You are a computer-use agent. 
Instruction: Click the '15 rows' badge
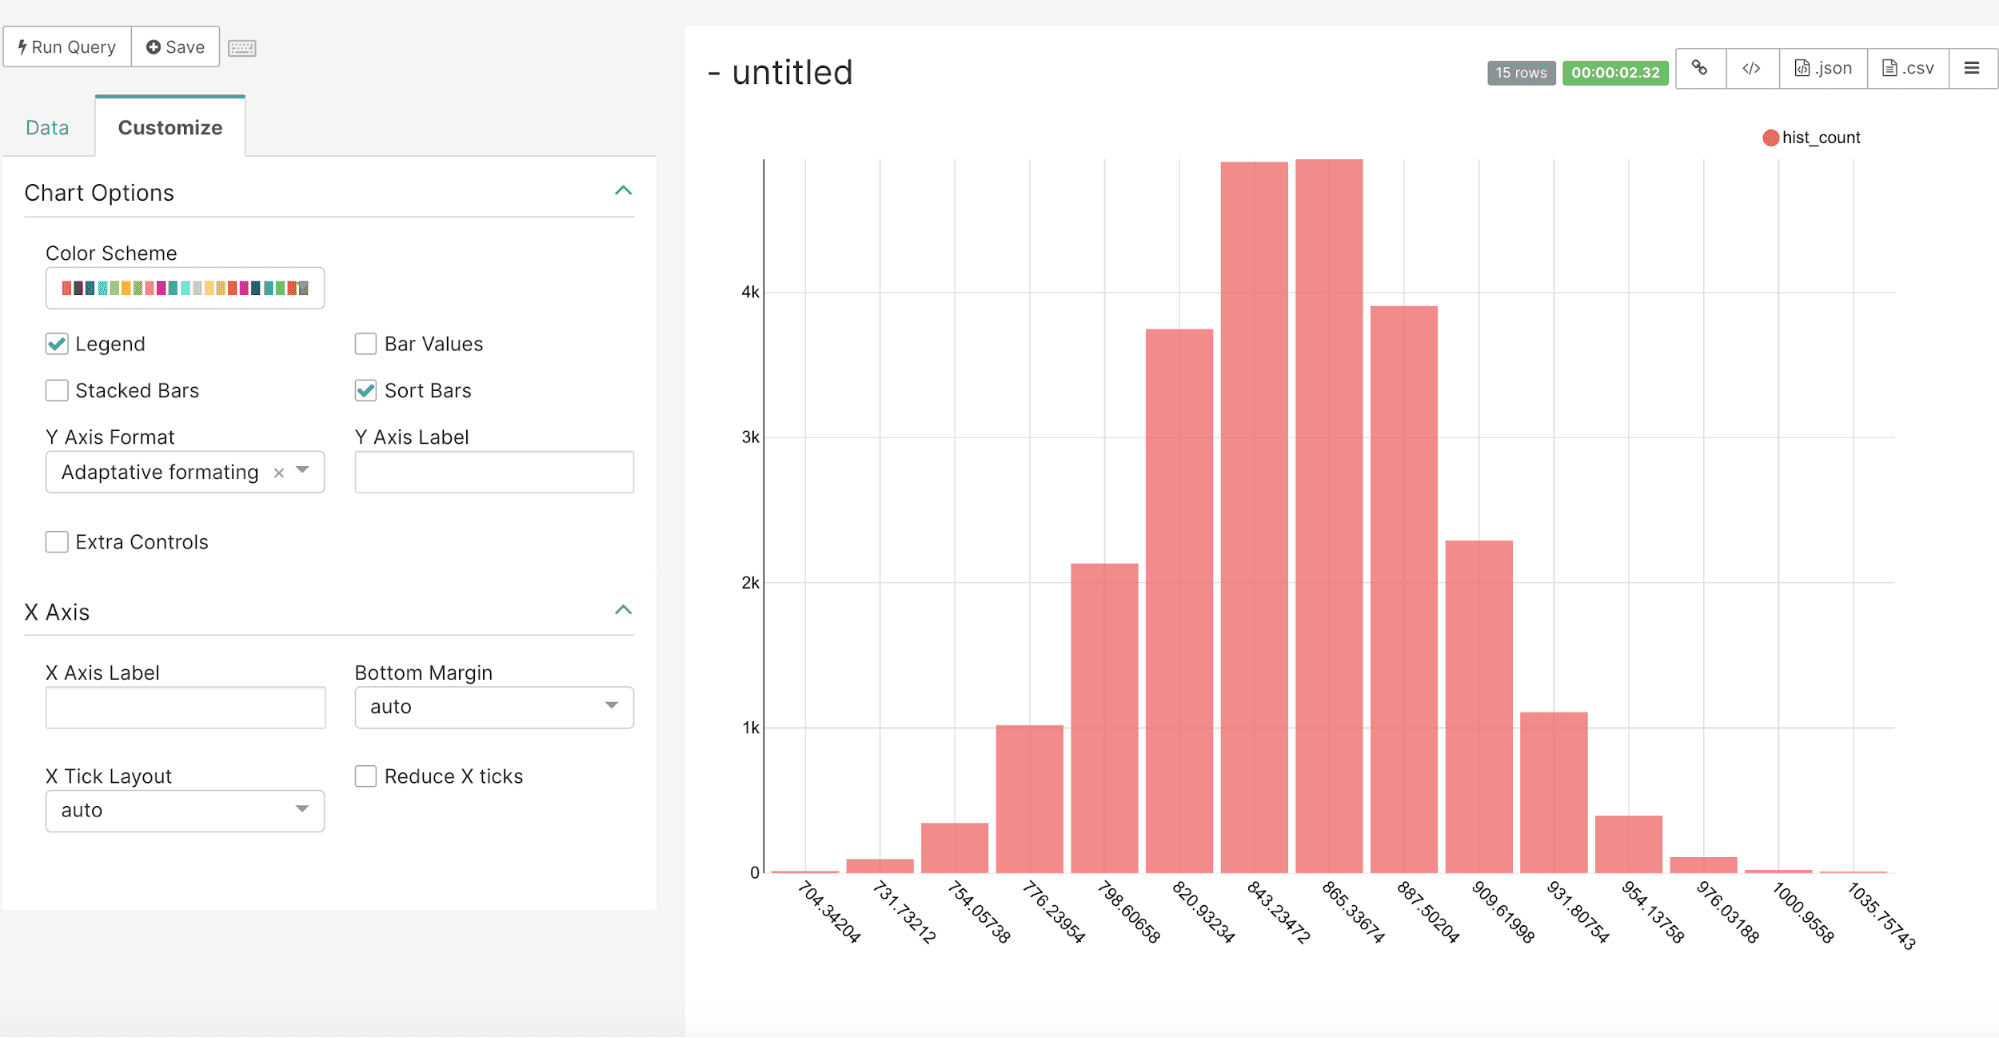click(1521, 72)
